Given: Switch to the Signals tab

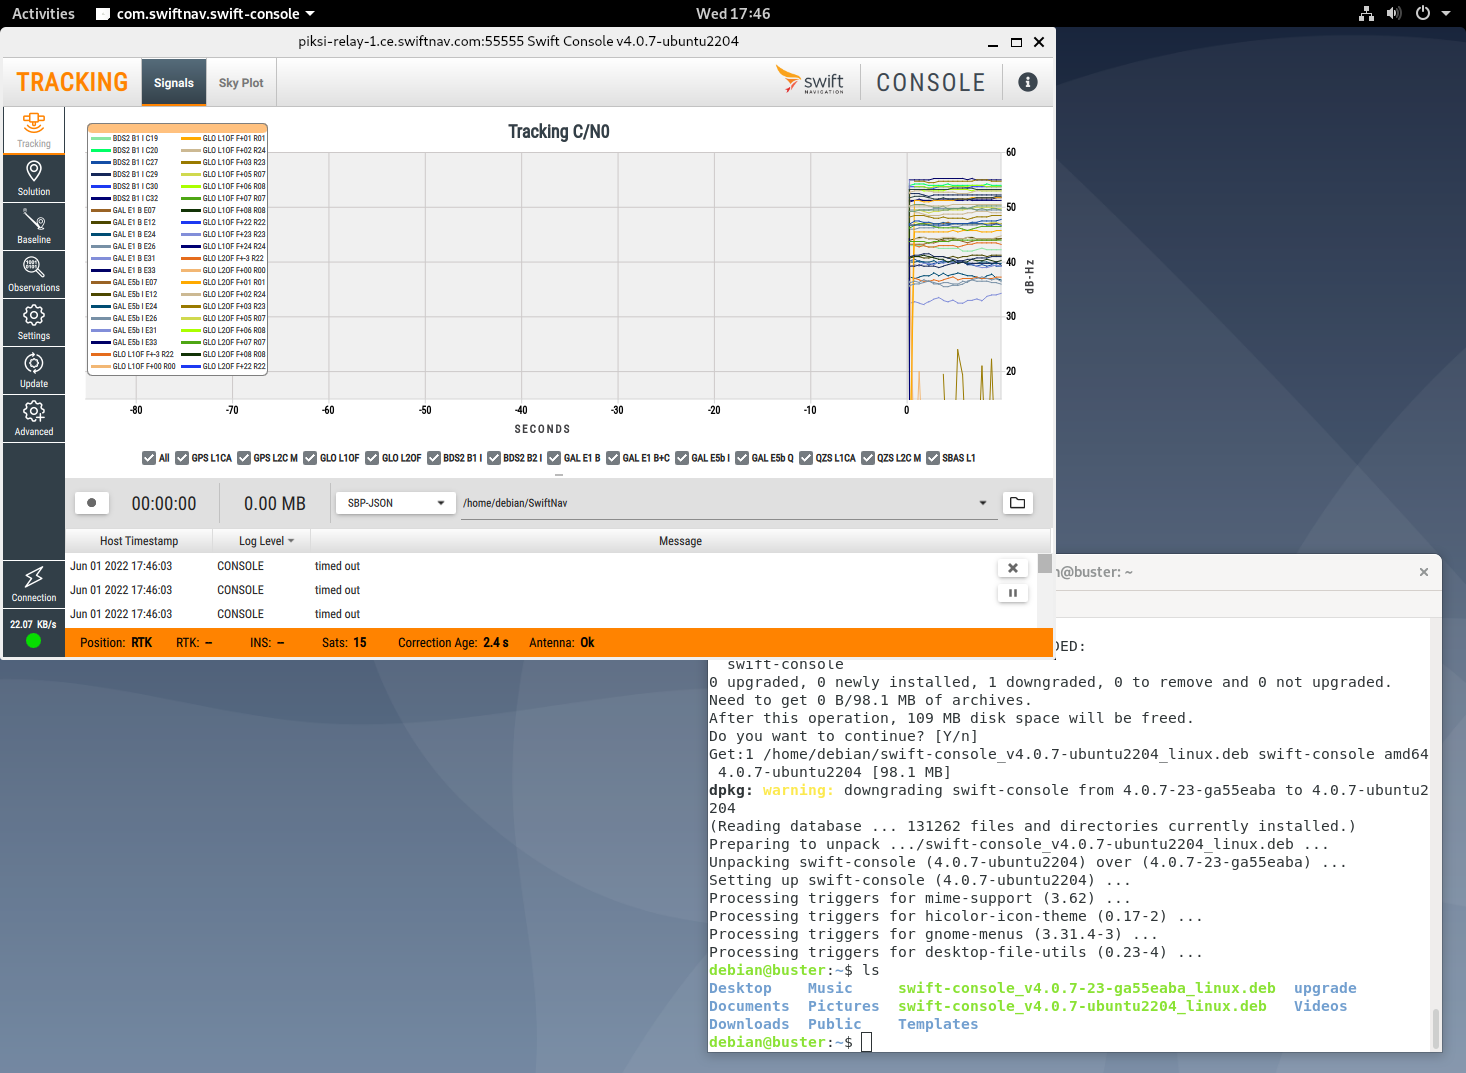Looking at the screenshot, I should pos(174,82).
